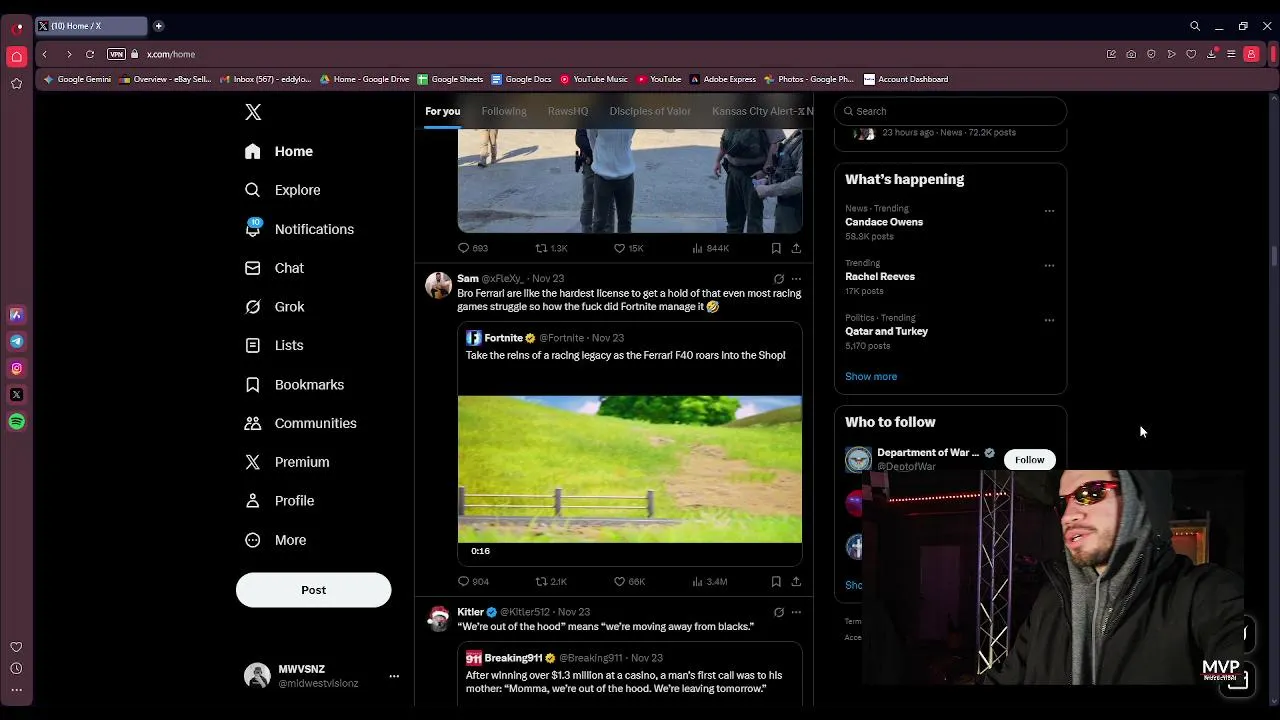The image size is (1280, 720).
Task: Toggle the VPN badge in address bar
Action: coord(116,54)
